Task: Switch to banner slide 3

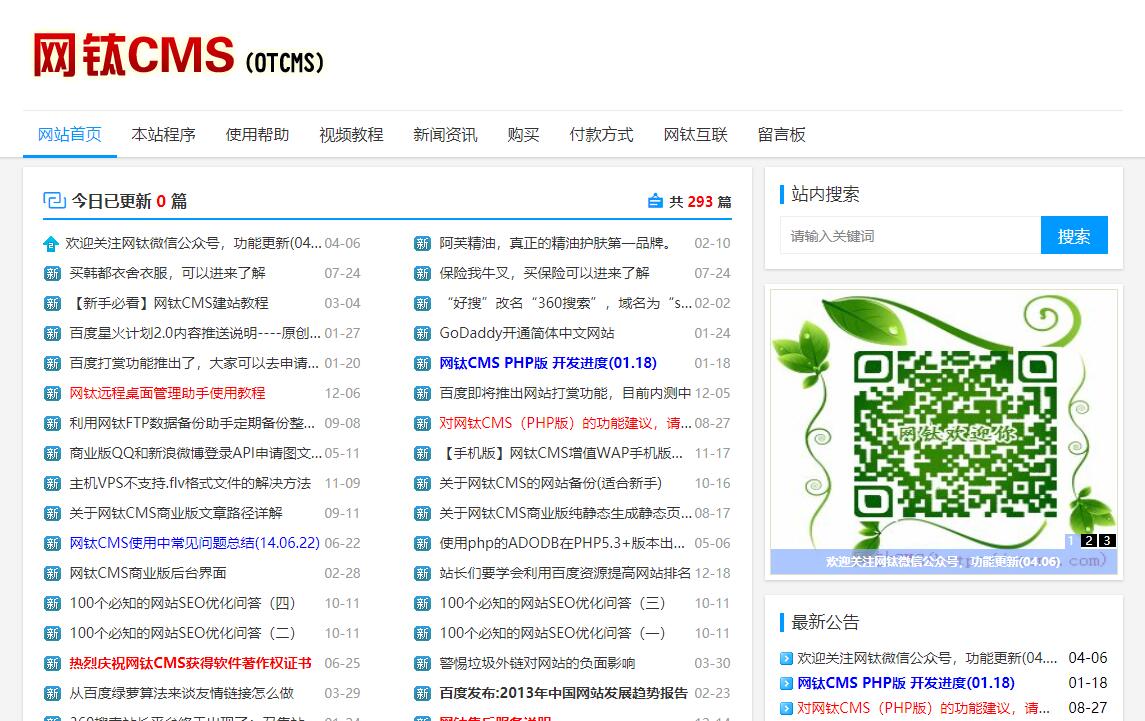Action: coord(1107,541)
